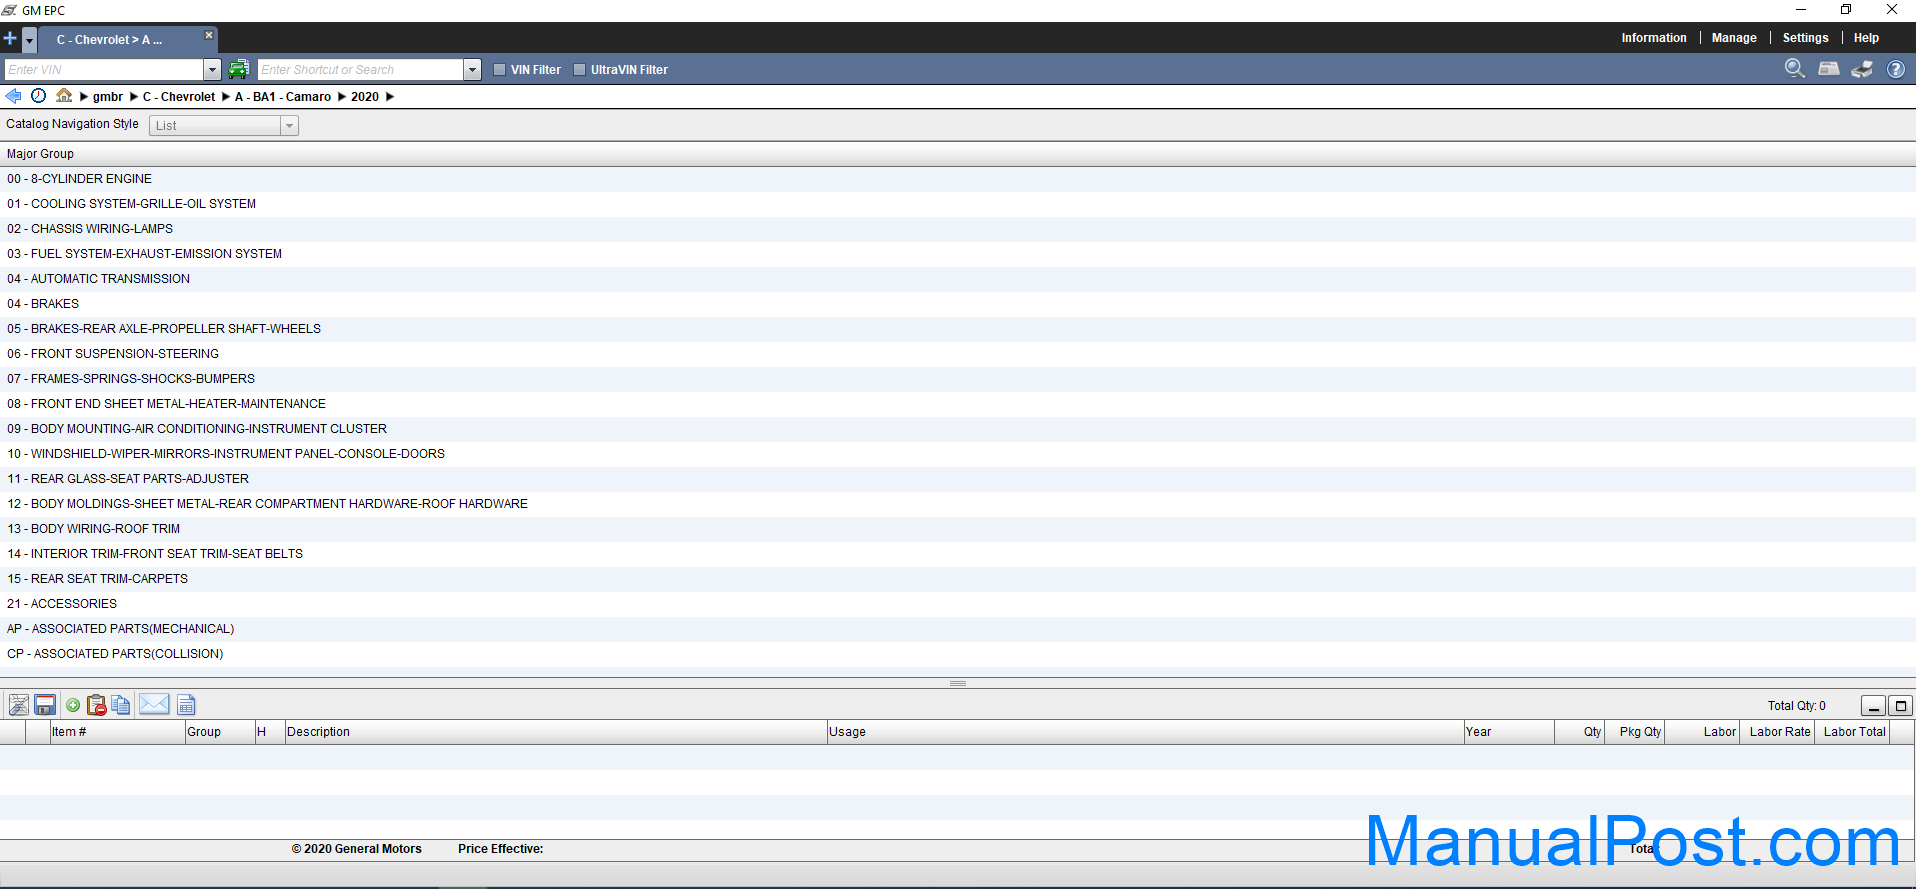Expand the shortcut search dropdown arrow
Image resolution: width=1916 pixels, height=889 pixels.
click(x=472, y=70)
